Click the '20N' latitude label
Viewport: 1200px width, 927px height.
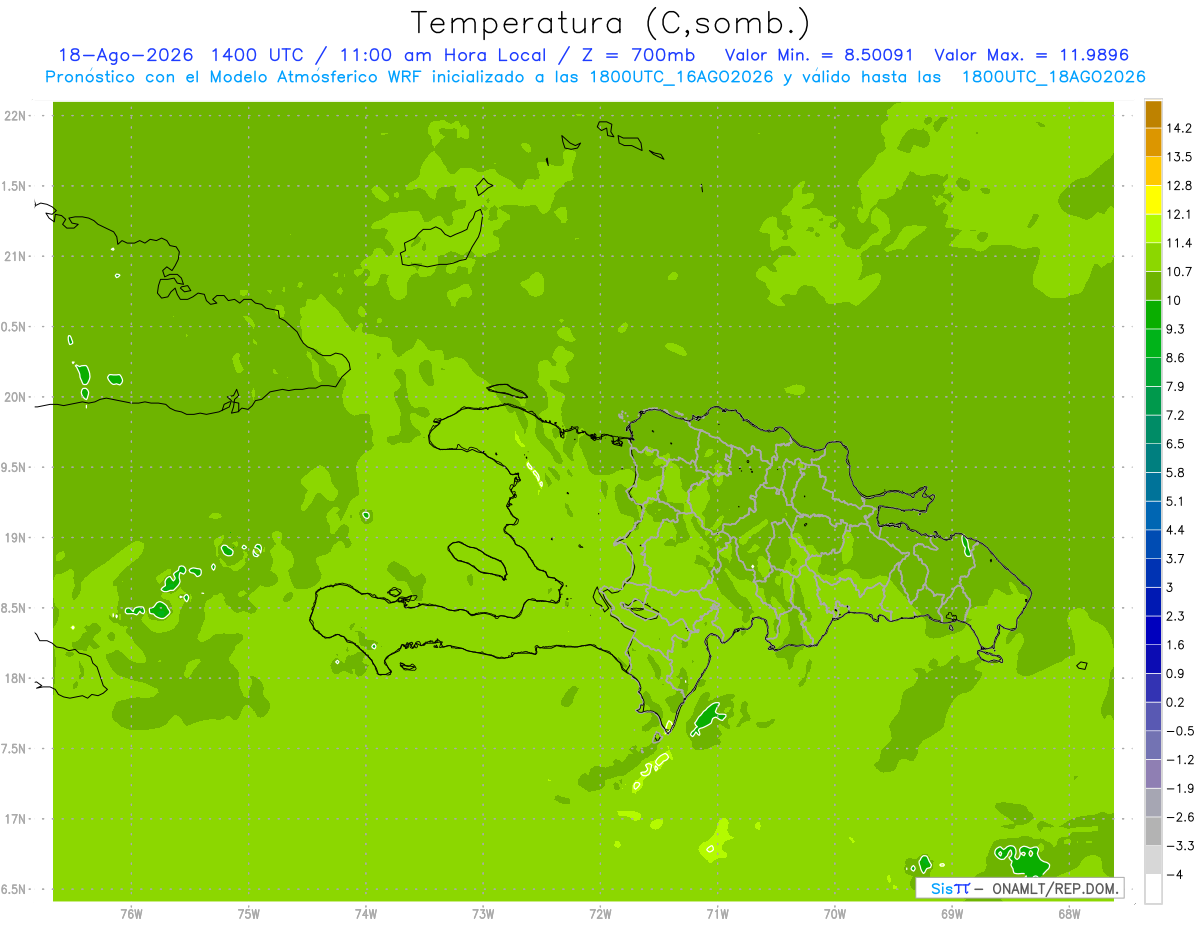pyautogui.click(x=17, y=397)
